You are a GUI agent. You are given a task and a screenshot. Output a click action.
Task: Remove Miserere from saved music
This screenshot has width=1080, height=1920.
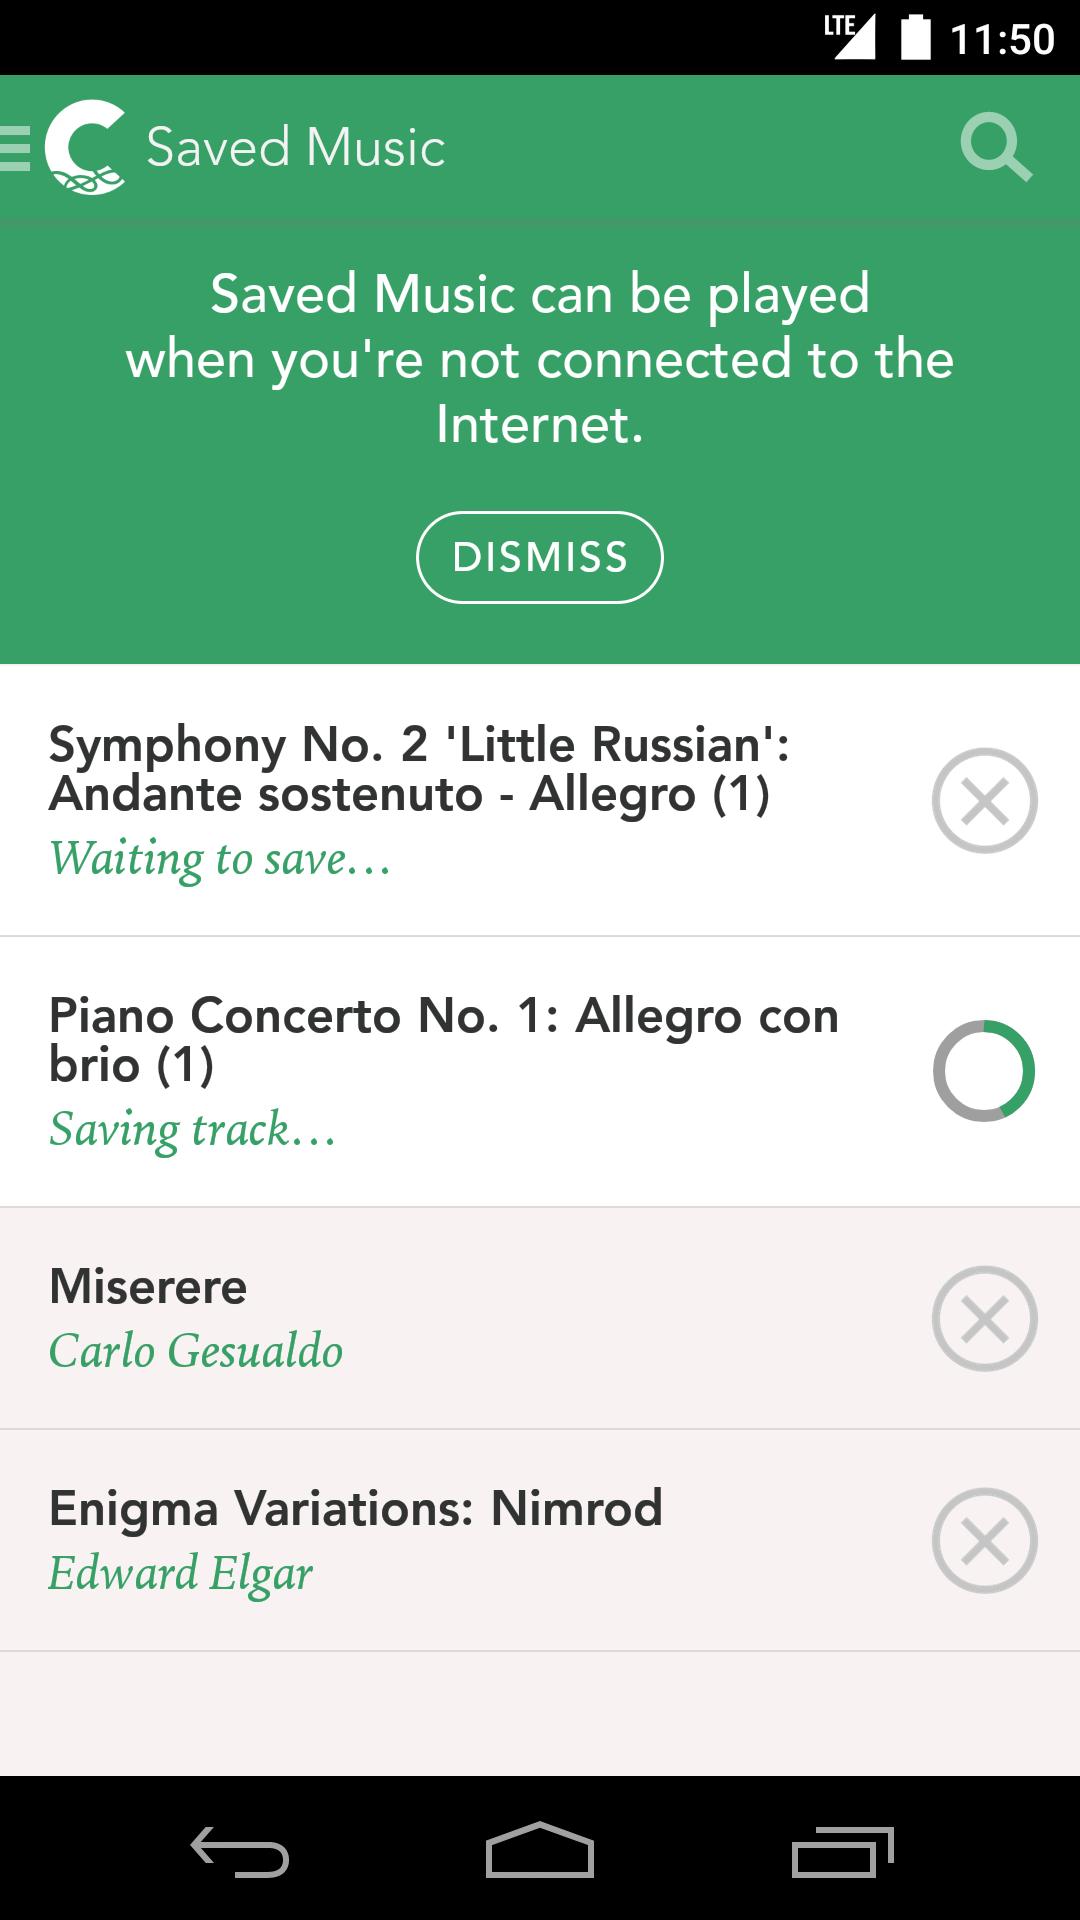(984, 1318)
